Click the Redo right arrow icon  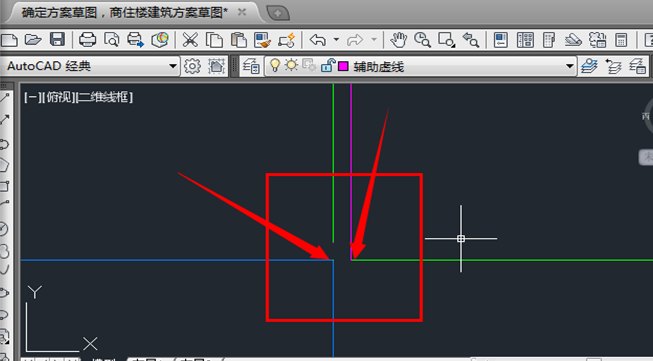click(x=355, y=40)
